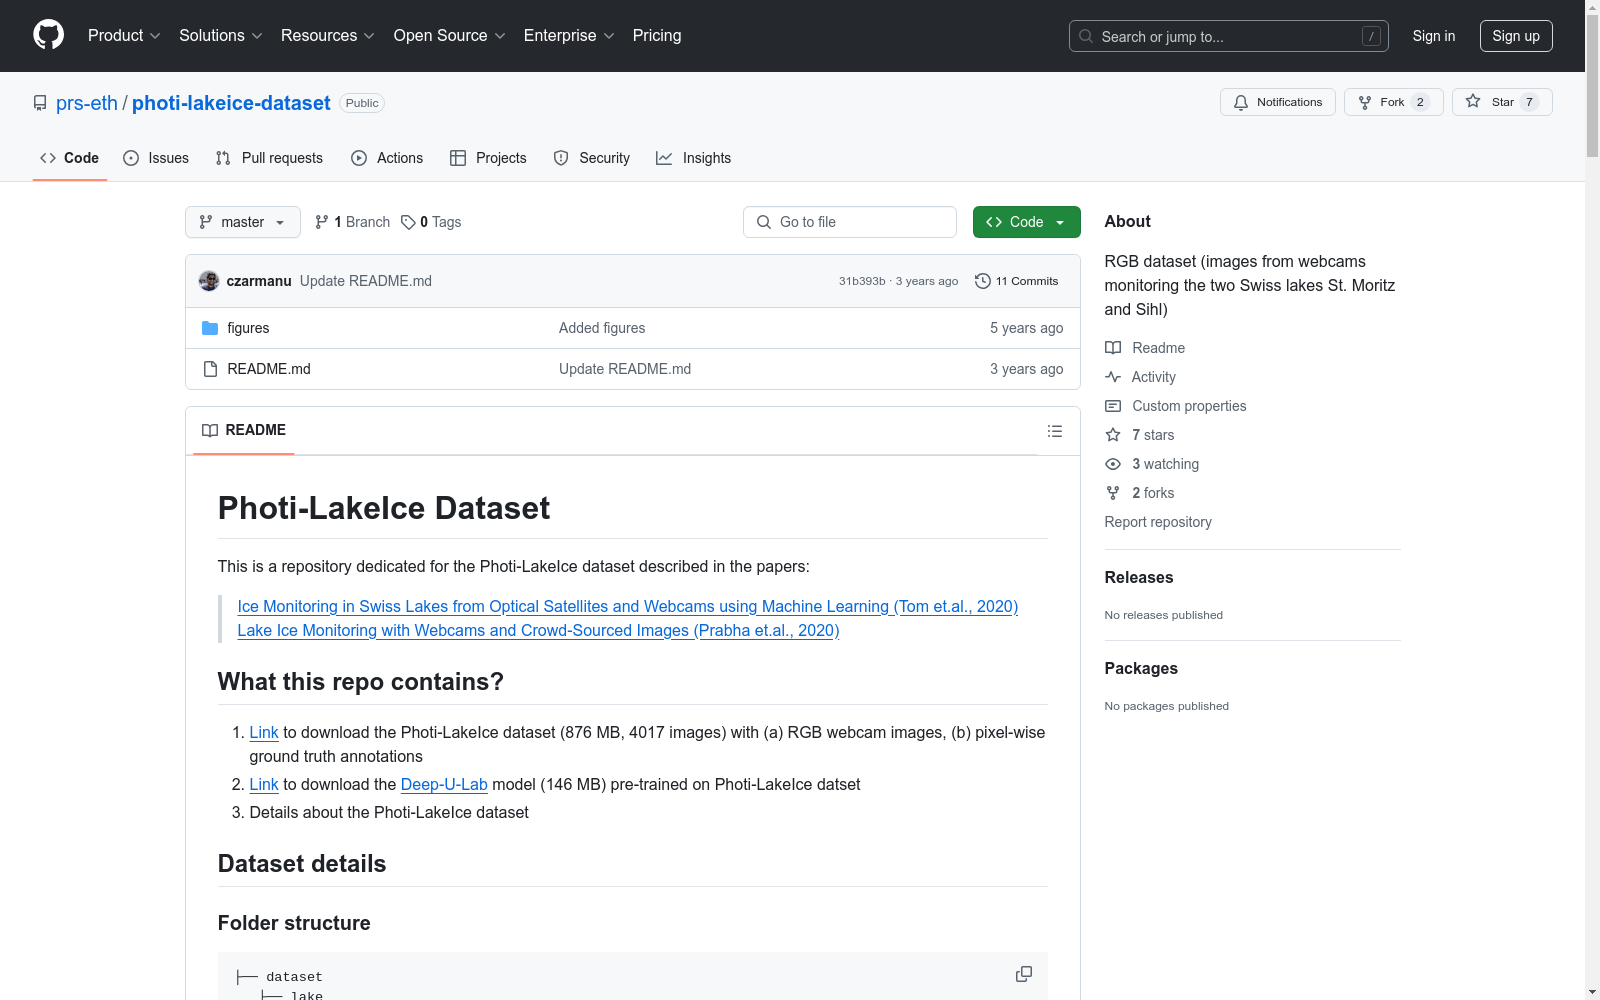Open the Update README.md commit message in header

point(366,281)
